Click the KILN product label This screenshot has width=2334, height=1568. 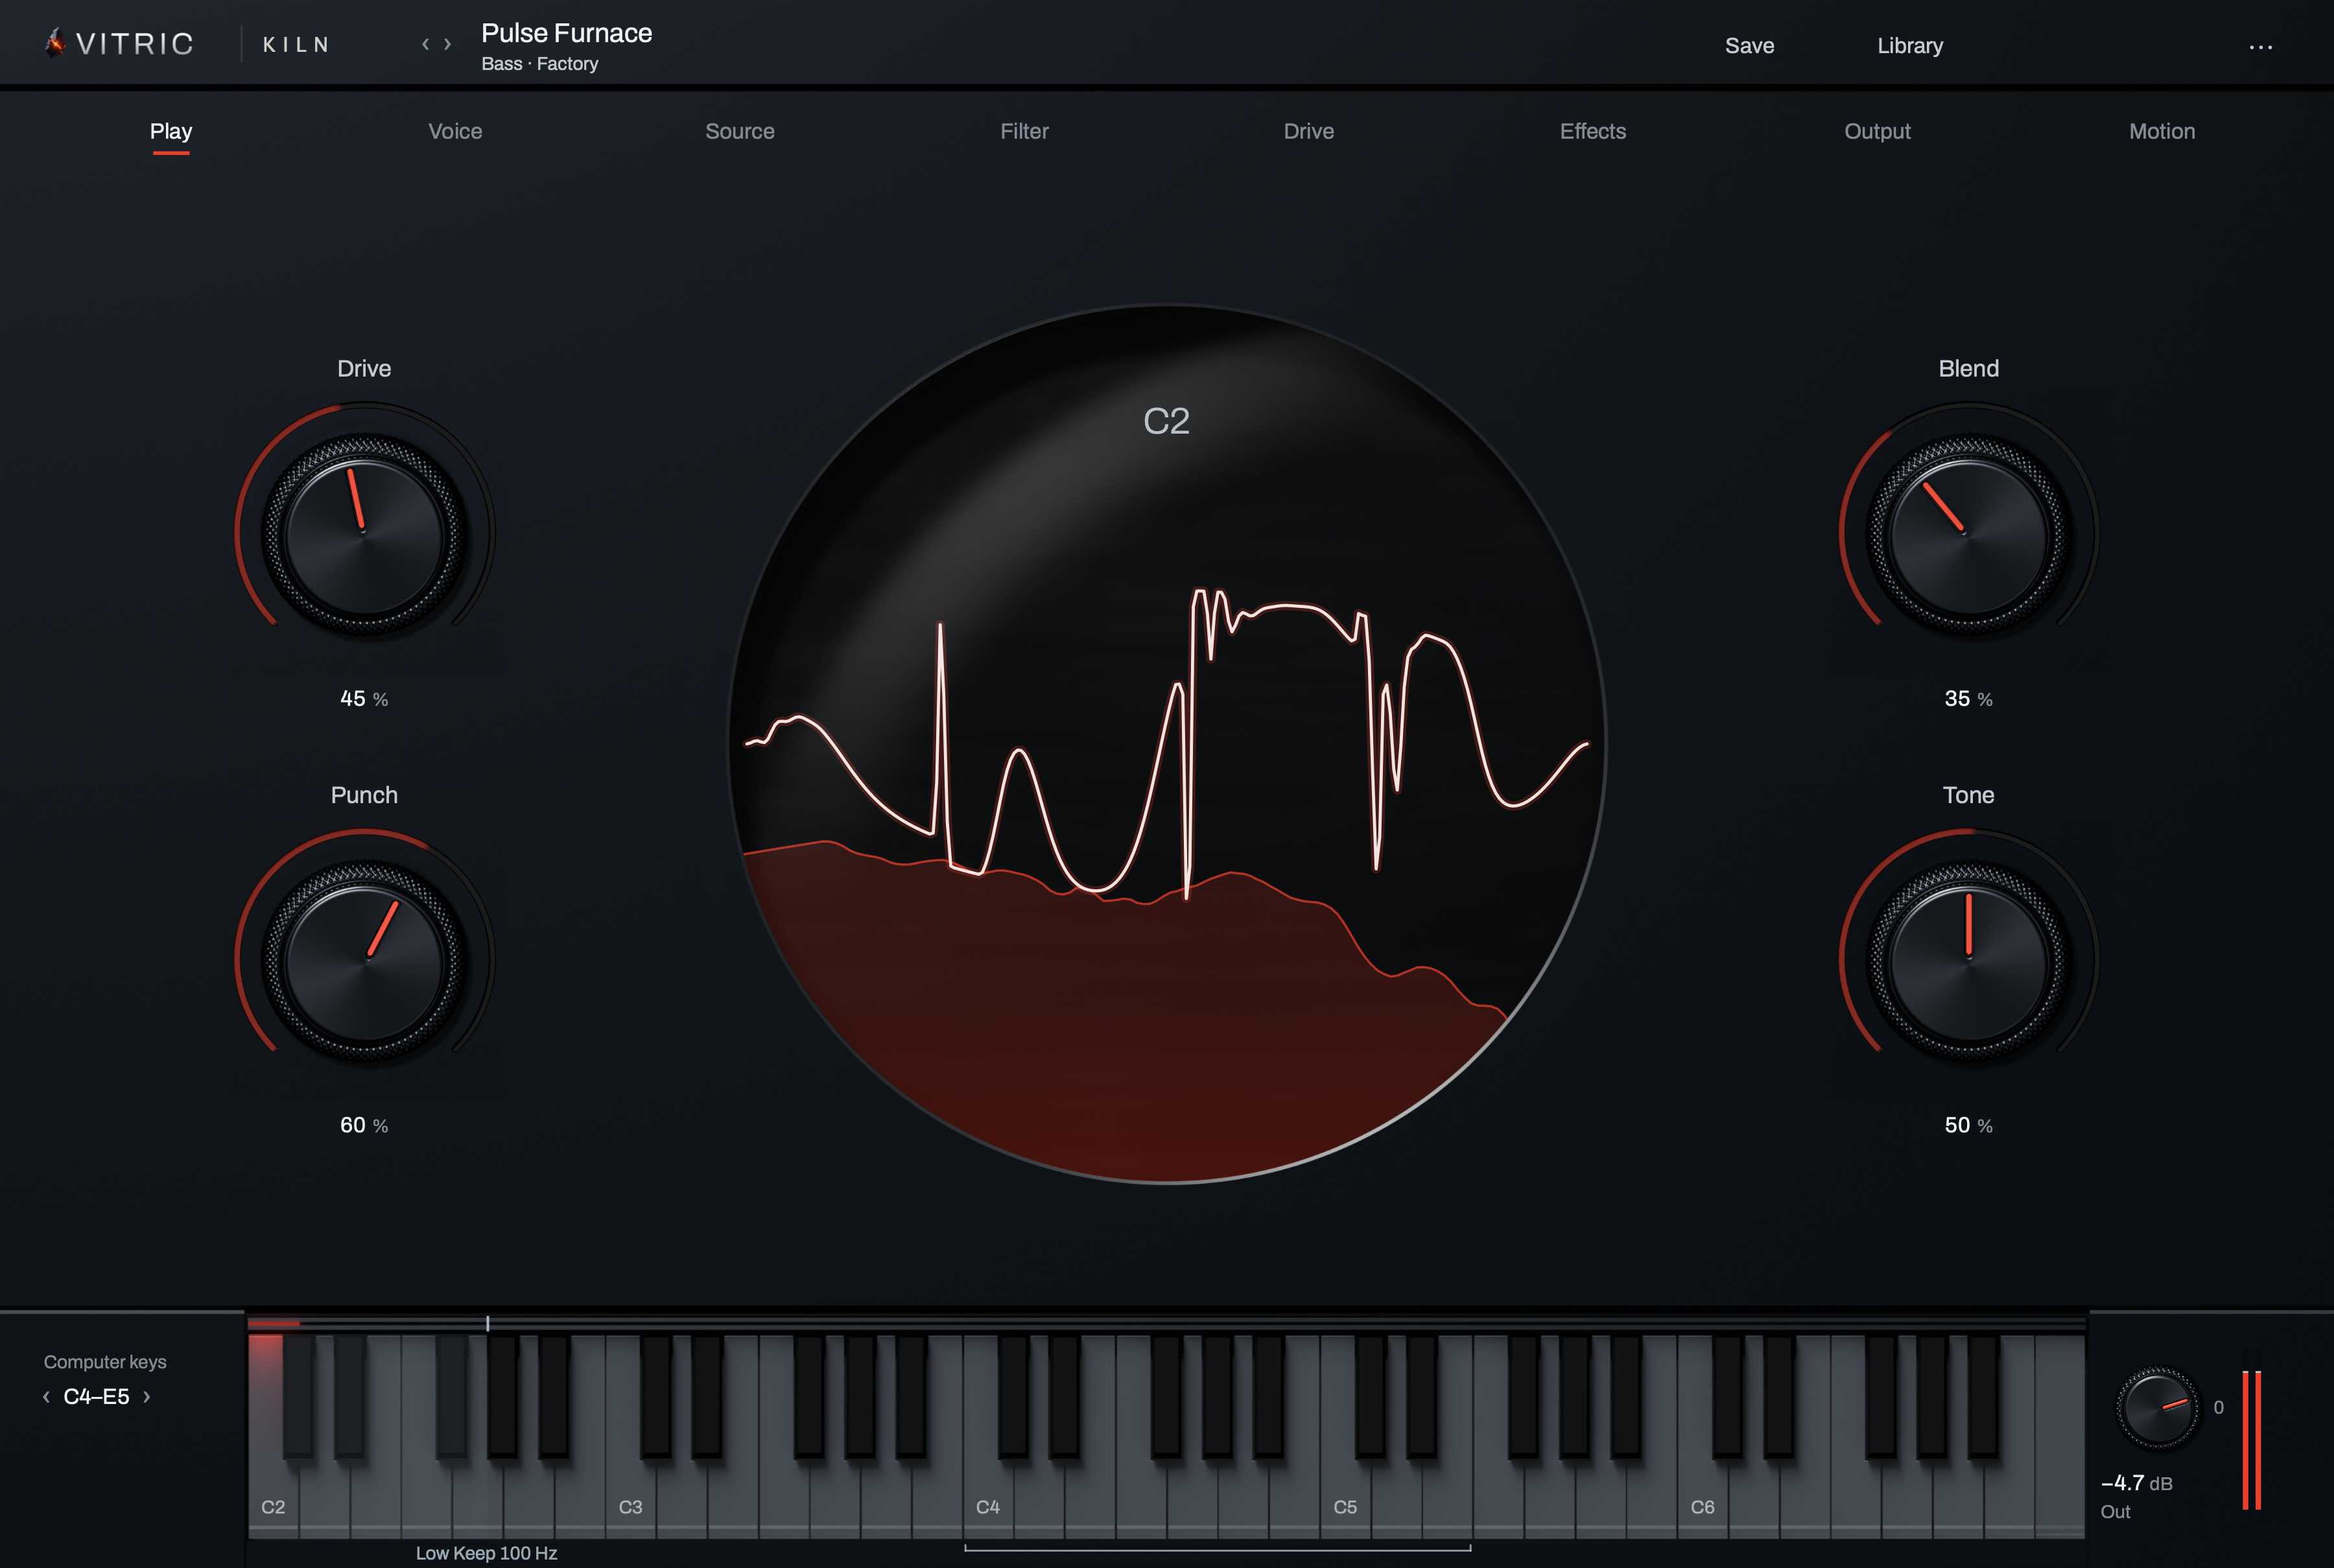(x=296, y=45)
